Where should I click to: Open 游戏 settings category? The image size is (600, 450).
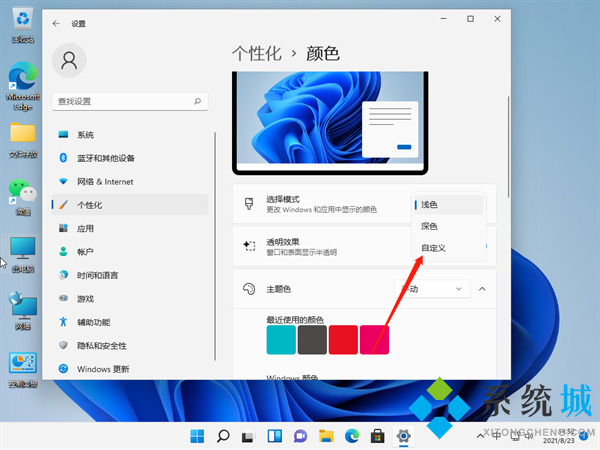(130, 298)
